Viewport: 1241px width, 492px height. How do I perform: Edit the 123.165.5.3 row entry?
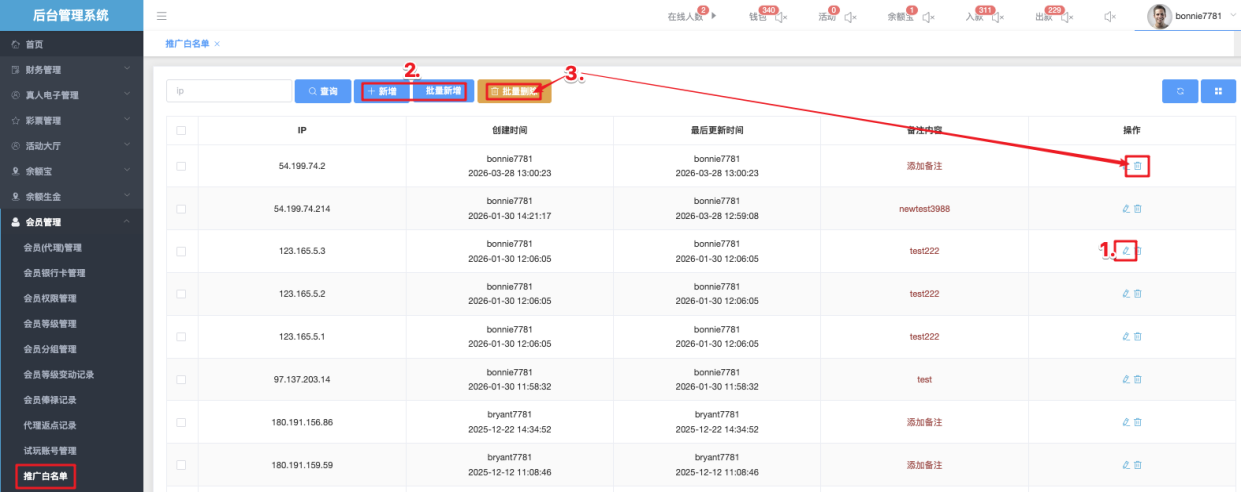[1126, 251]
